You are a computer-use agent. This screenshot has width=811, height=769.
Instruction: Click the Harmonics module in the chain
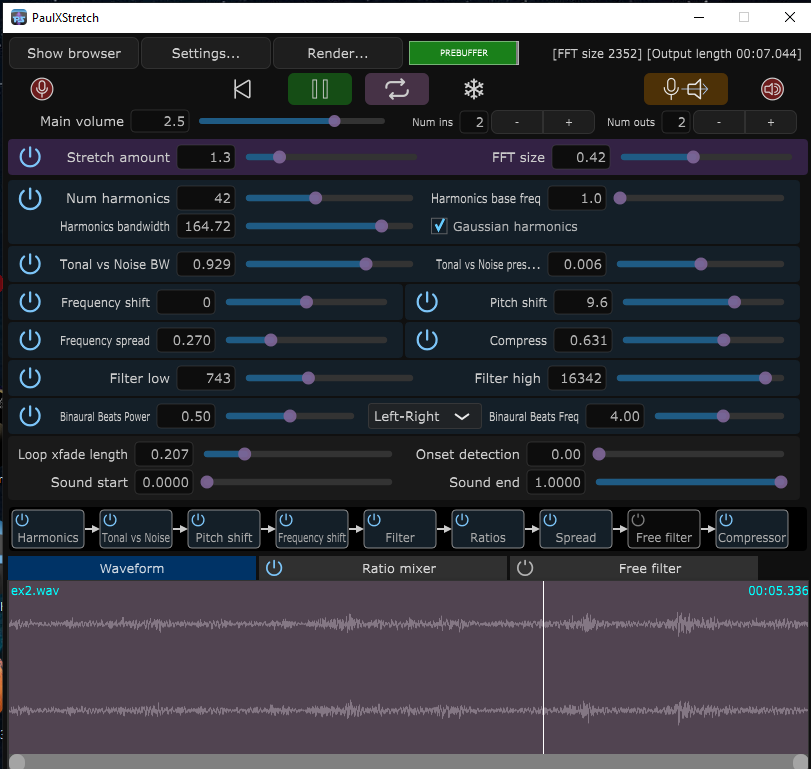coord(48,529)
